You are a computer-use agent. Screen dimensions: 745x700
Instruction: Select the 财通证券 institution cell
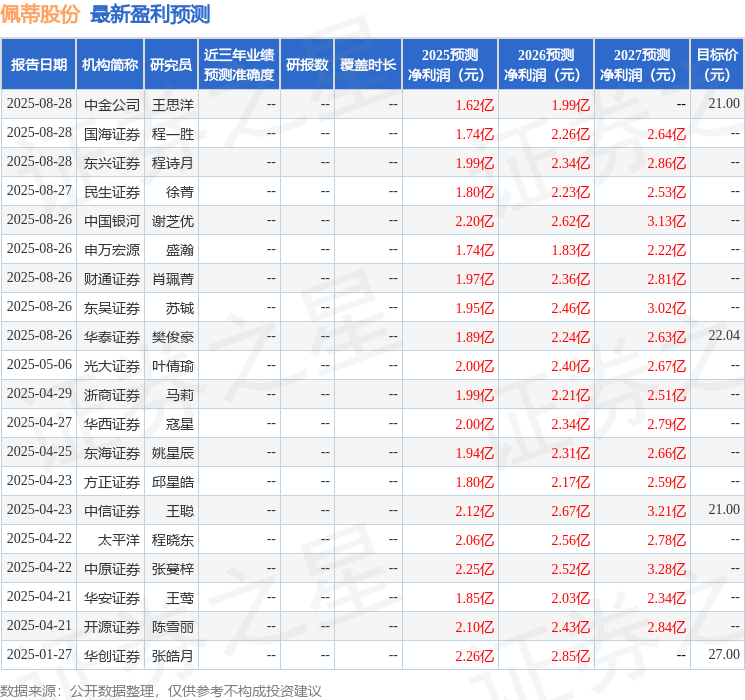click(112, 279)
